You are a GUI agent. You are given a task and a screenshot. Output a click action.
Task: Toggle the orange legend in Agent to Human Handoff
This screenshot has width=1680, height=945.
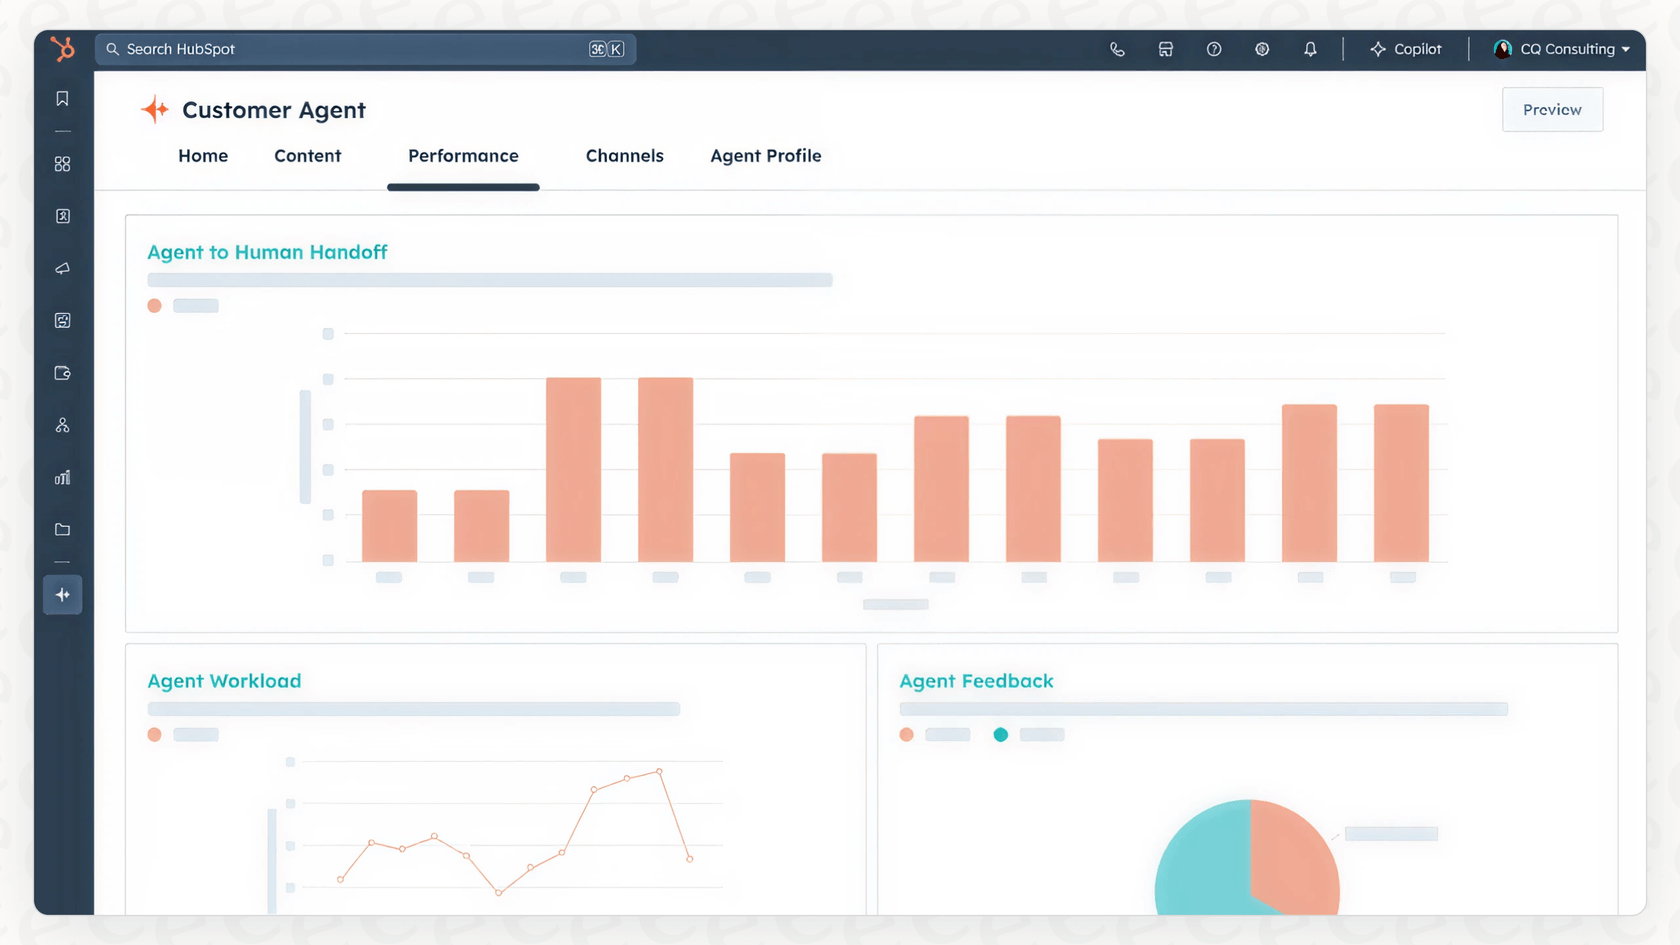tap(155, 306)
